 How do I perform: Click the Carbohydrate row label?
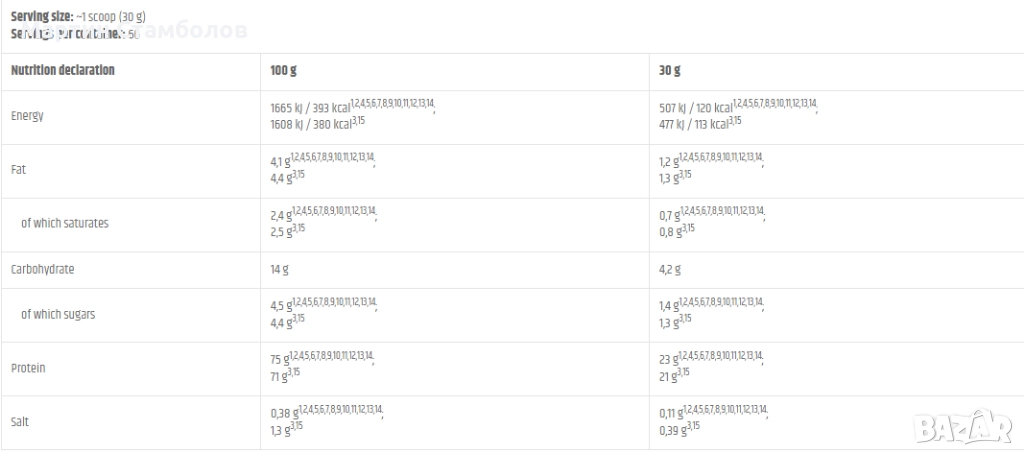[x=43, y=270]
